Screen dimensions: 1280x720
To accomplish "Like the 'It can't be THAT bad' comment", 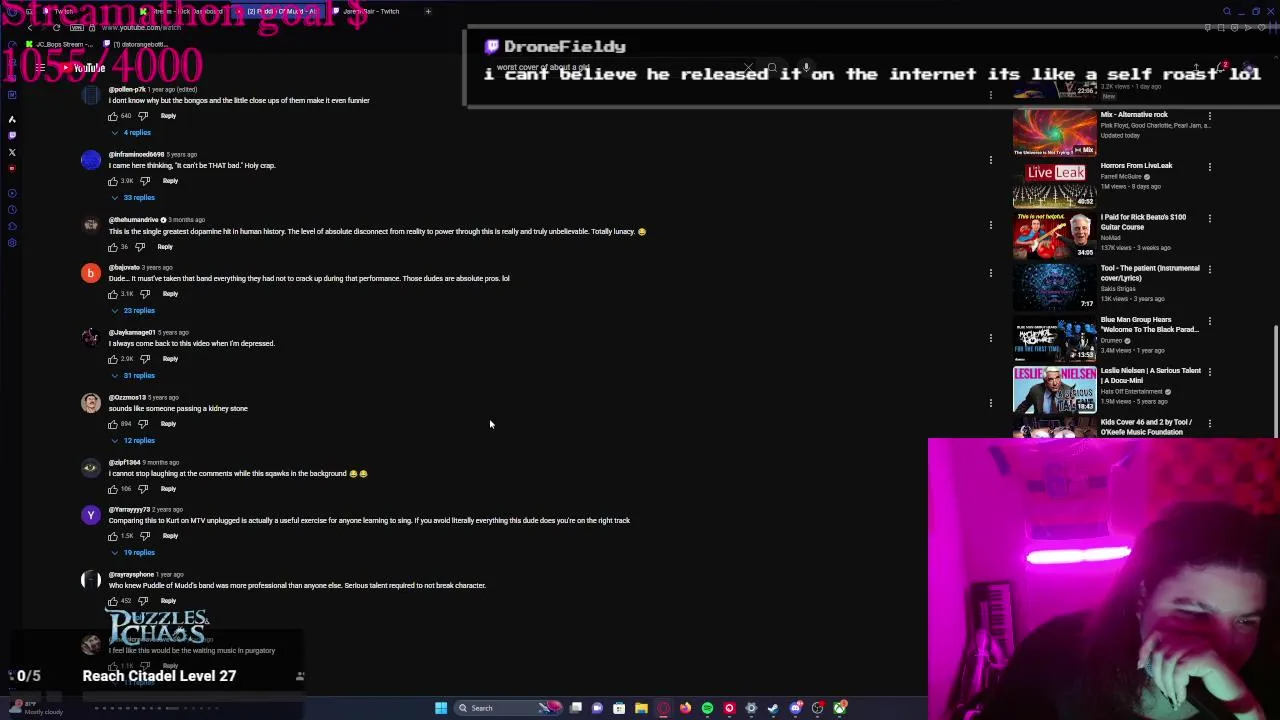I will coord(113,181).
